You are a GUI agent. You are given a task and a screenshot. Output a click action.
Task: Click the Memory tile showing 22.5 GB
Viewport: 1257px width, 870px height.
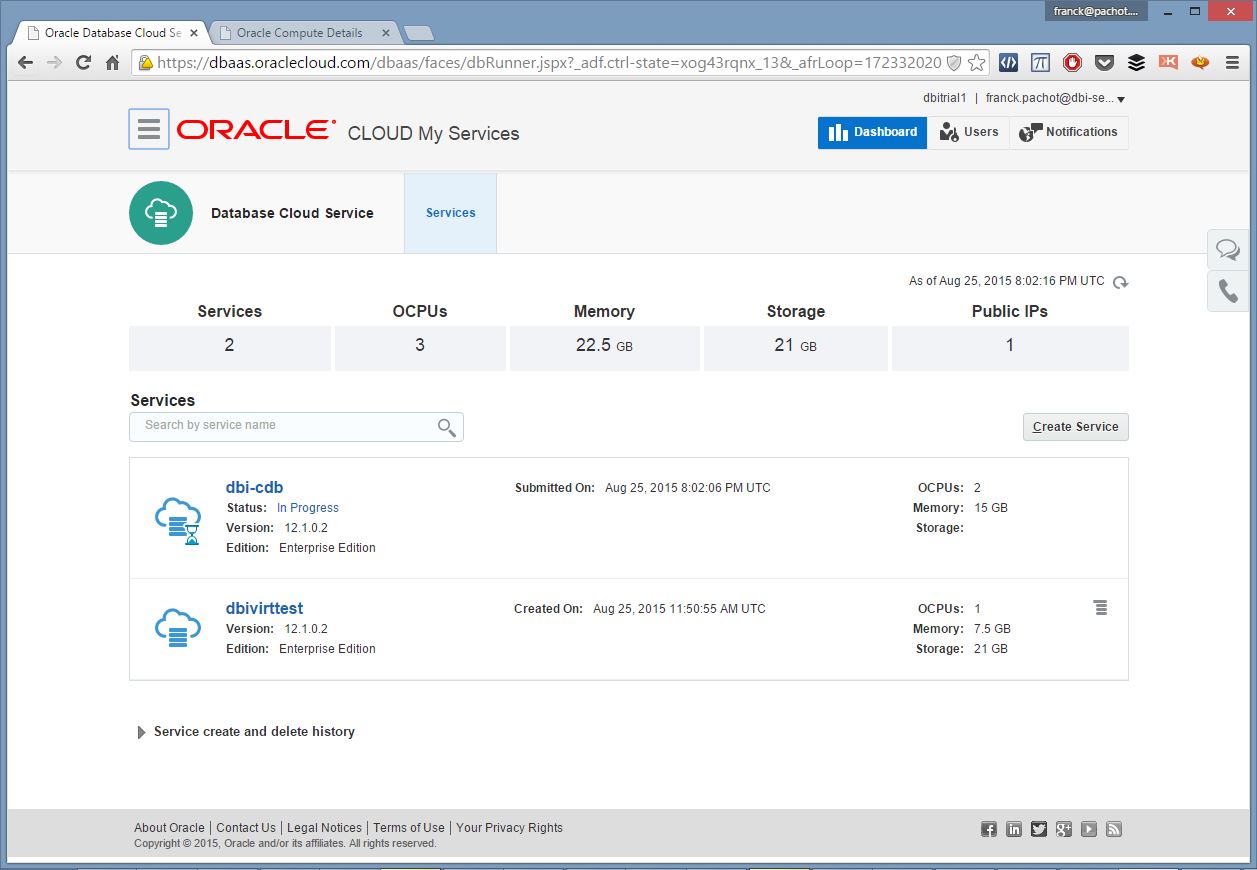click(x=604, y=348)
